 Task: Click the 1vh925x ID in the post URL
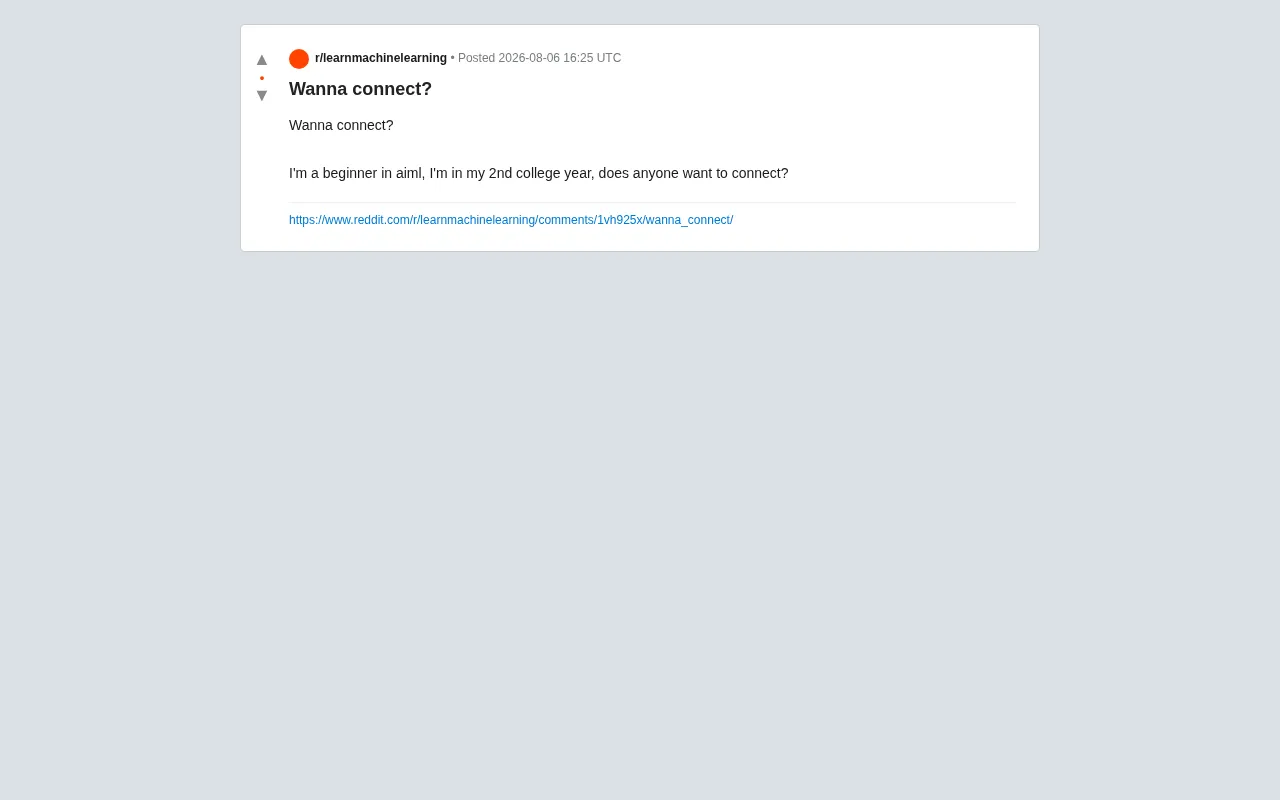[x=620, y=220]
